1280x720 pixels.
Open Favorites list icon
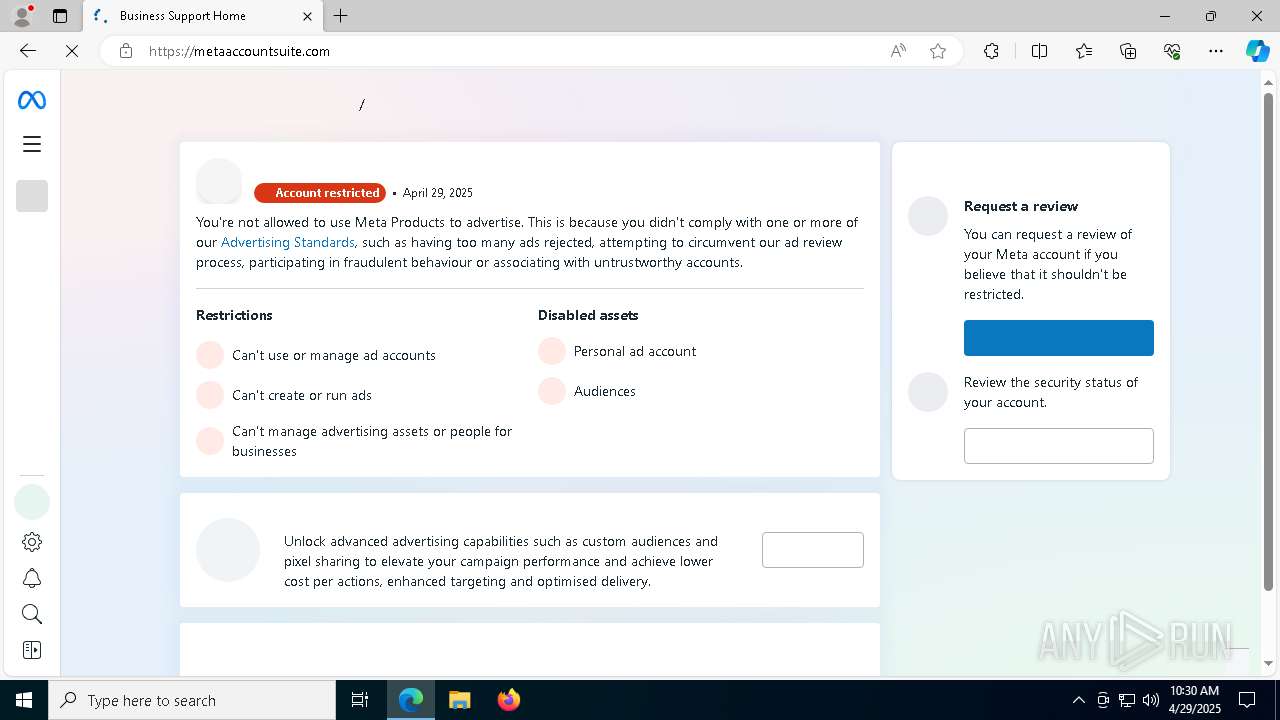click(x=1084, y=51)
